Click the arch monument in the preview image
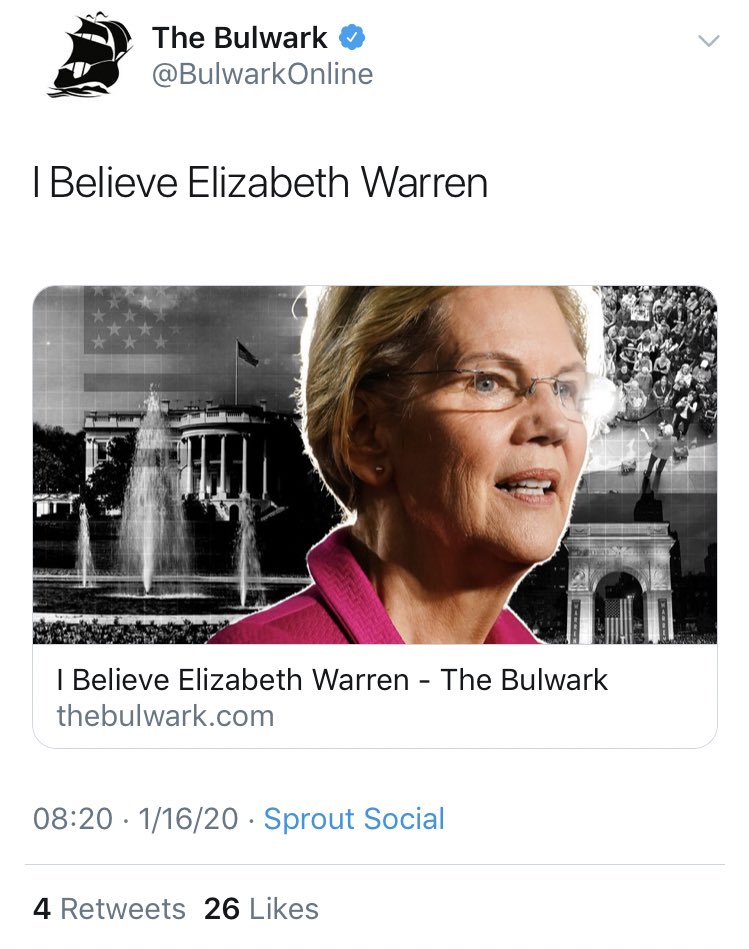 coord(620,581)
